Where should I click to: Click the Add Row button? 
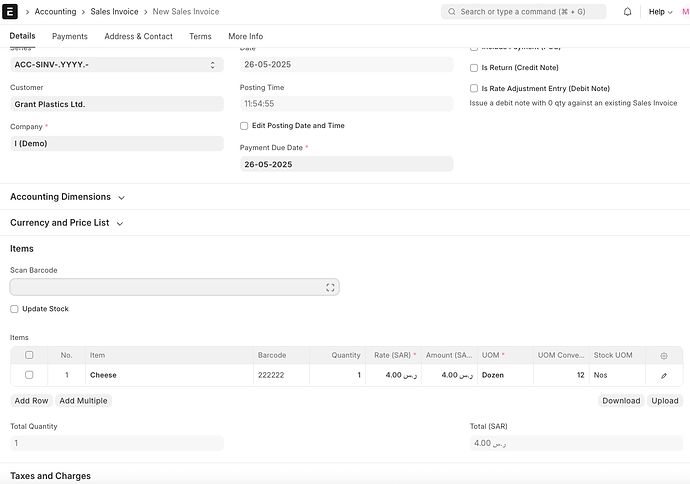click(x=31, y=401)
